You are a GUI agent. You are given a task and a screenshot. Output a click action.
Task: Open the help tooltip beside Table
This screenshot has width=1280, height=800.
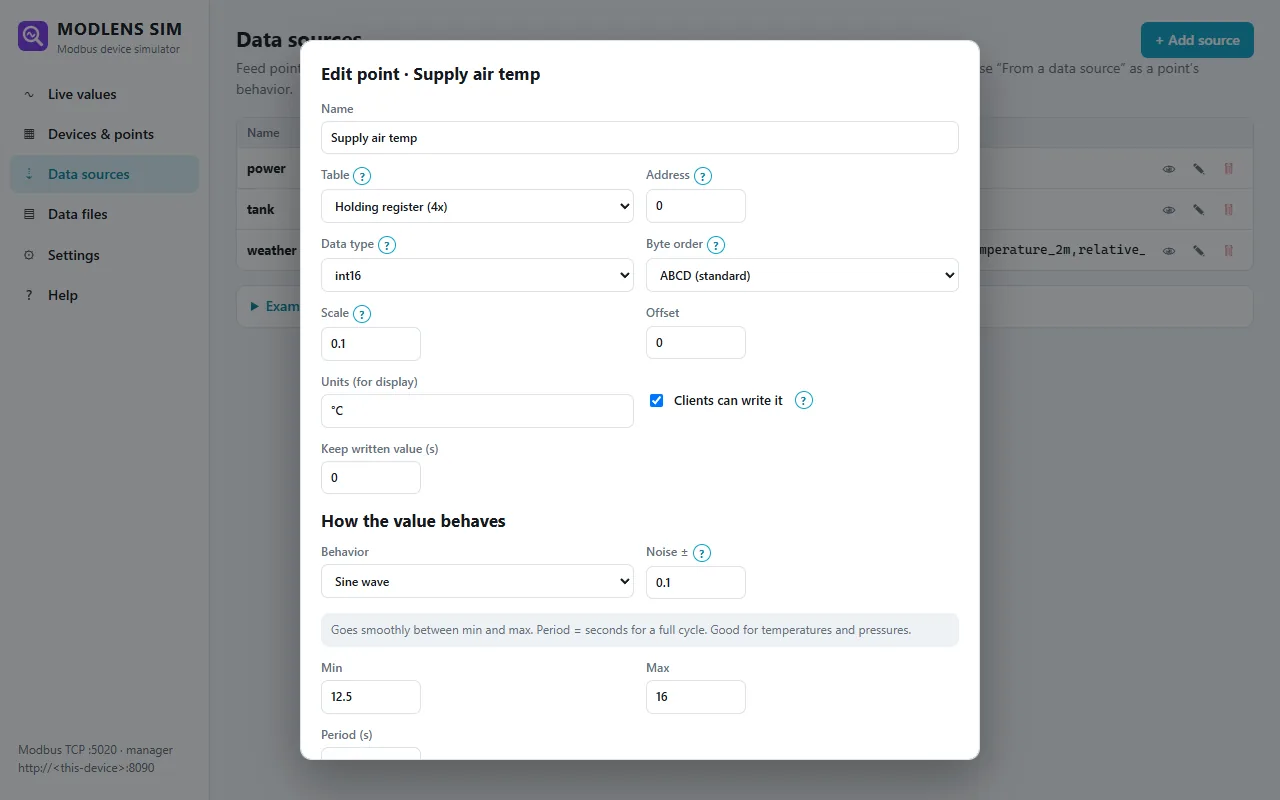[362, 176]
